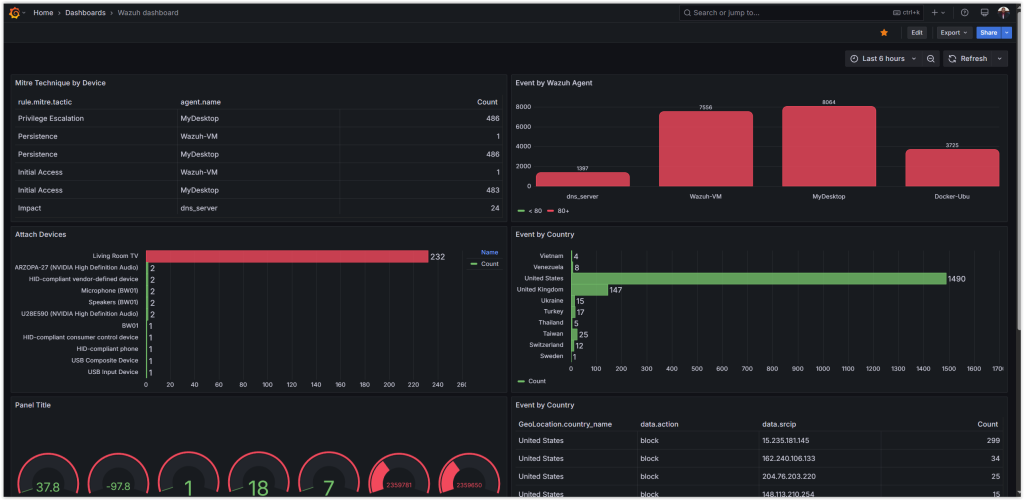The height and width of the screenshot is (500, 1024).
Task: Open the Export dropdown
Action: click(953, 33)
